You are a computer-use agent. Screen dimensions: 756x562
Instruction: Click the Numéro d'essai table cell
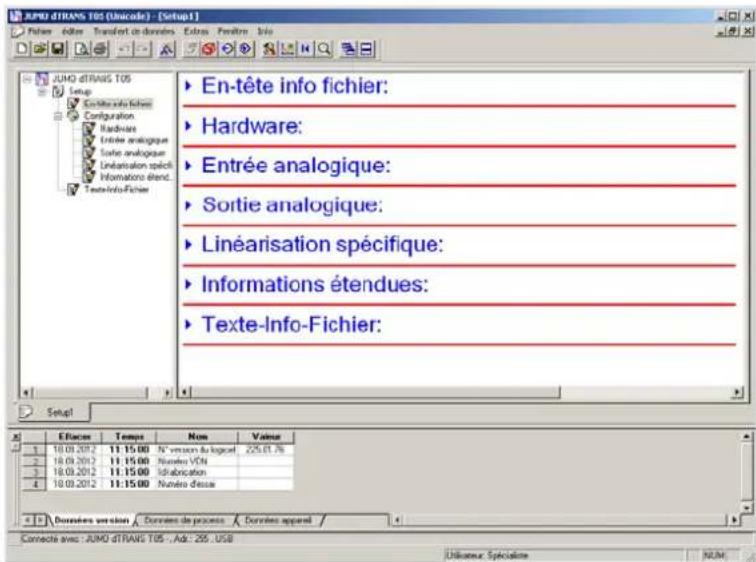pyautogui.click(x=197, y=484)
